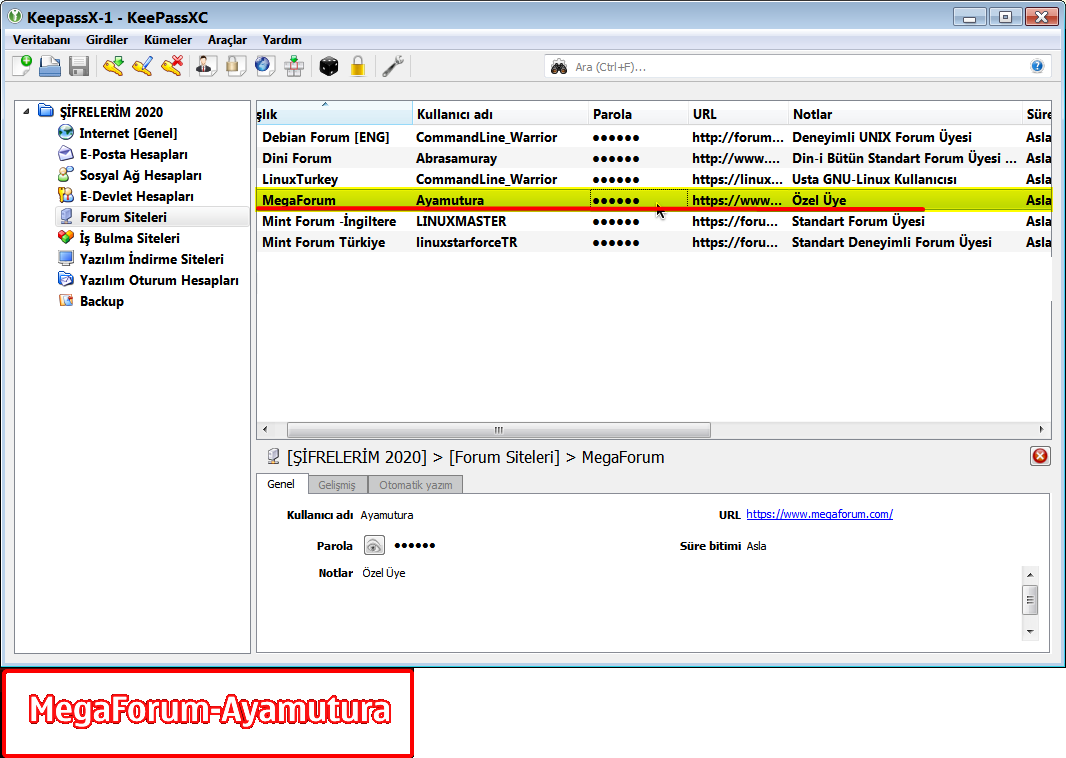Copy username to clipboard icon

pyautogui.click(x=207, y=66)
